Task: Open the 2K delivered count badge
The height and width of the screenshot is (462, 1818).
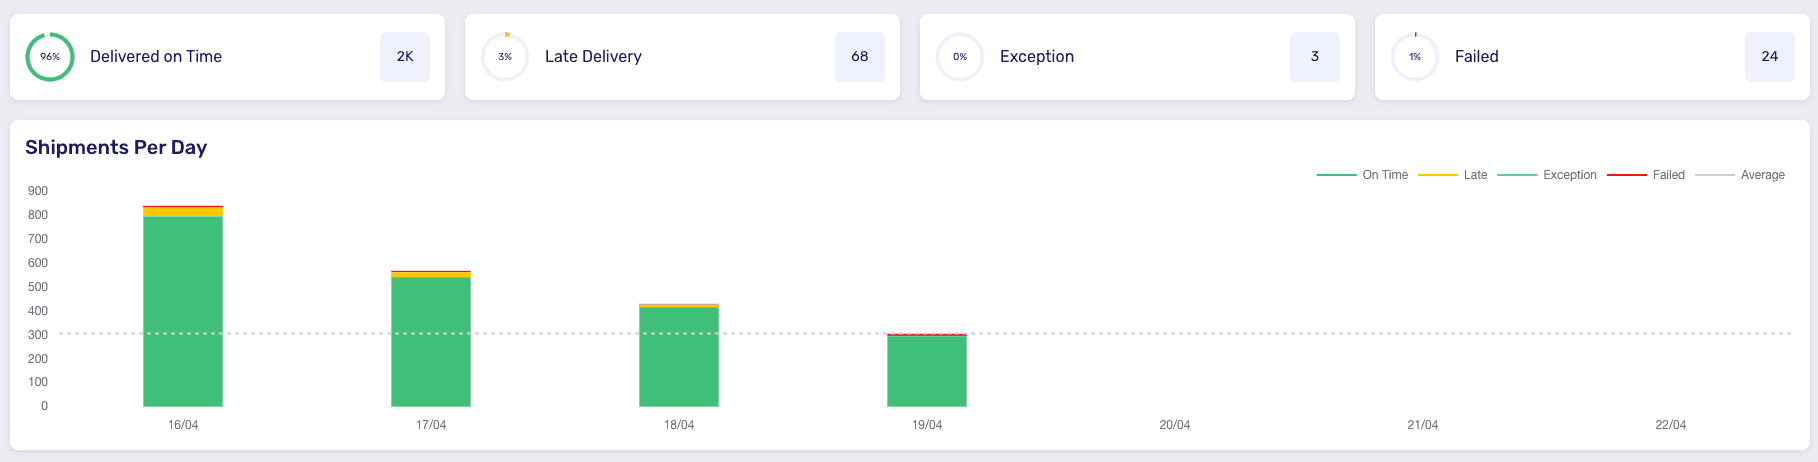Action: click(x=405, y=57)
